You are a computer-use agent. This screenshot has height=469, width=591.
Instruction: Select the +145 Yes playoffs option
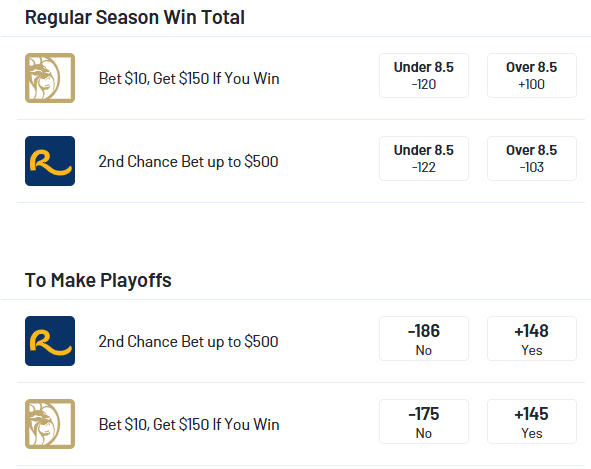click(x=532, y=421)
